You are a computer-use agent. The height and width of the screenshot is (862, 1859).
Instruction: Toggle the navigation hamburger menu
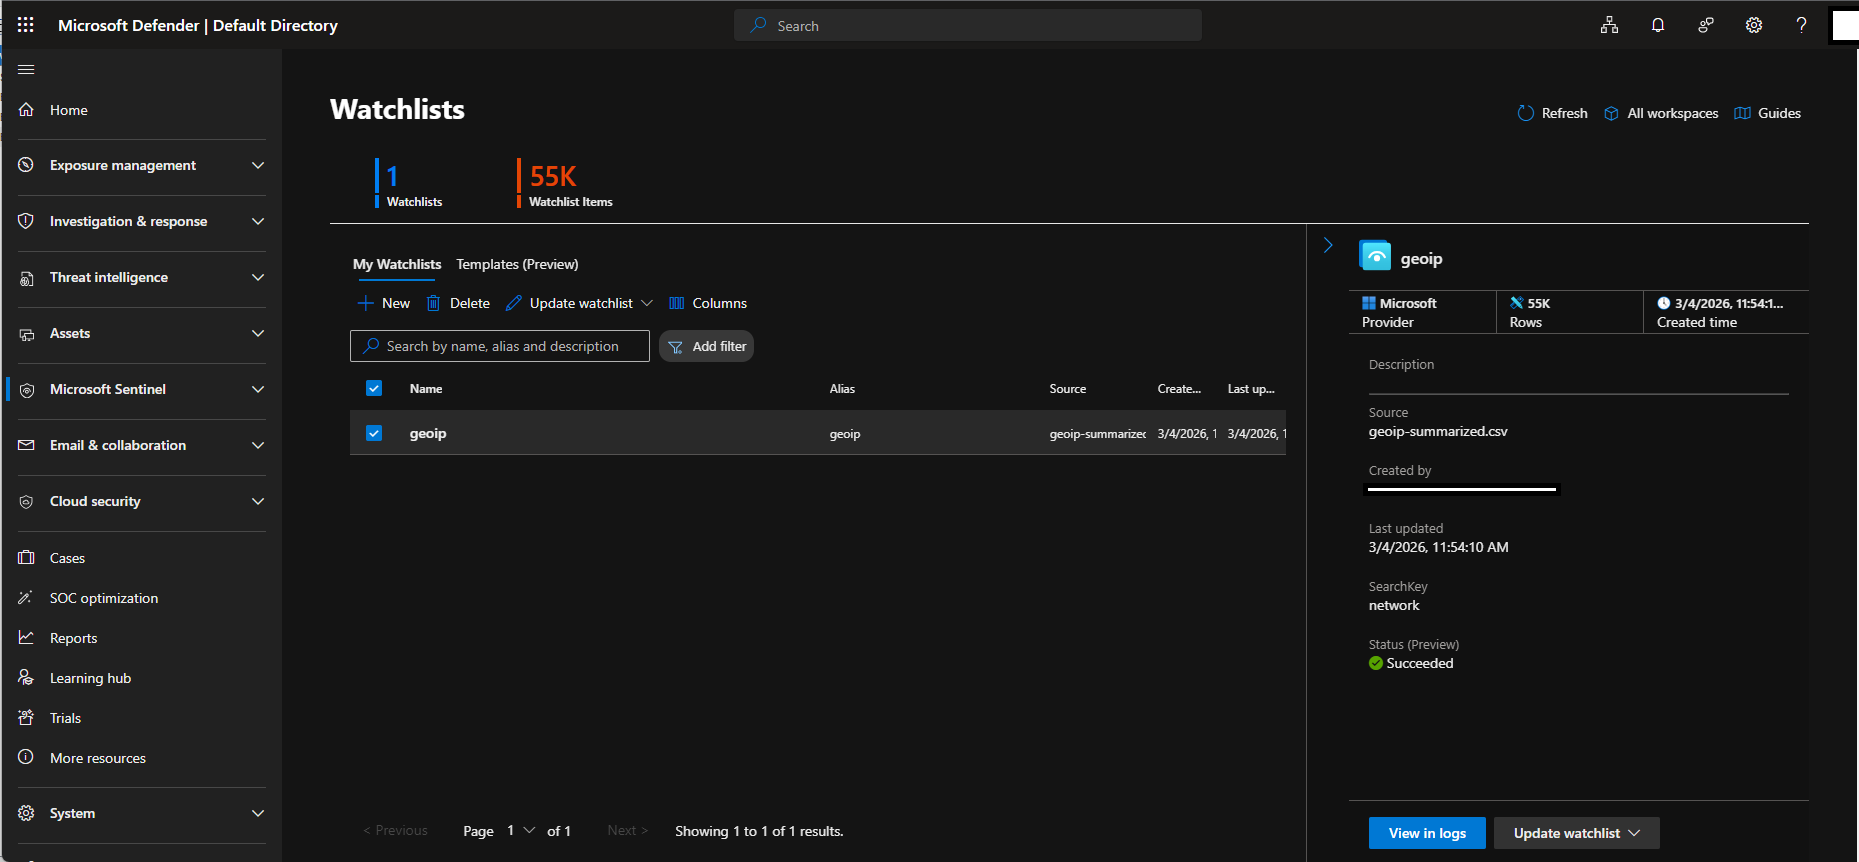[x=26, y=69]
